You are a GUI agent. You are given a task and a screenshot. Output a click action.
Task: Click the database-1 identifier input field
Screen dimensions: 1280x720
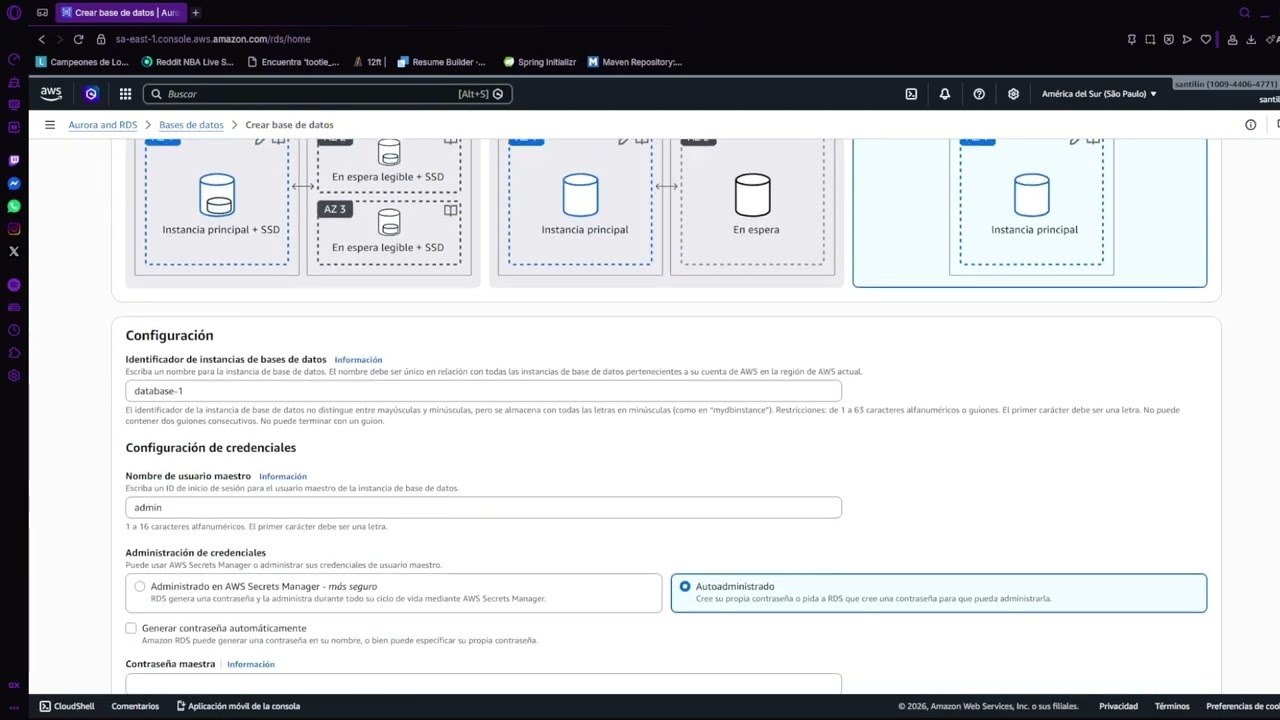pos(483,391)
